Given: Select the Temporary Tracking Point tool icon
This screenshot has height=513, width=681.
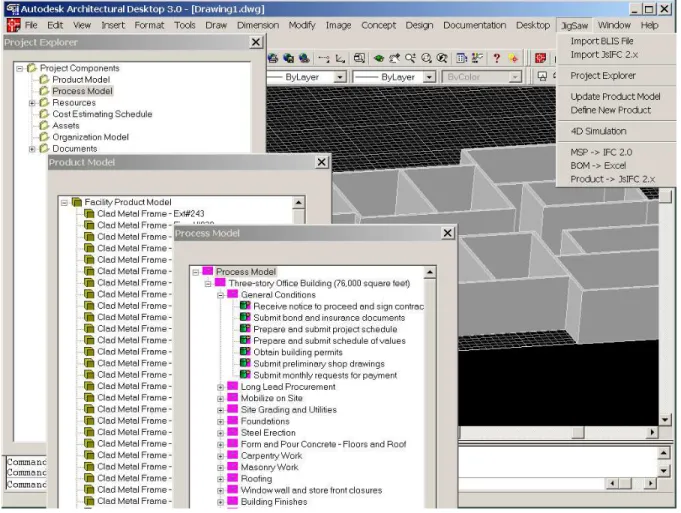Looking at the screenshot, I should 324,58.
